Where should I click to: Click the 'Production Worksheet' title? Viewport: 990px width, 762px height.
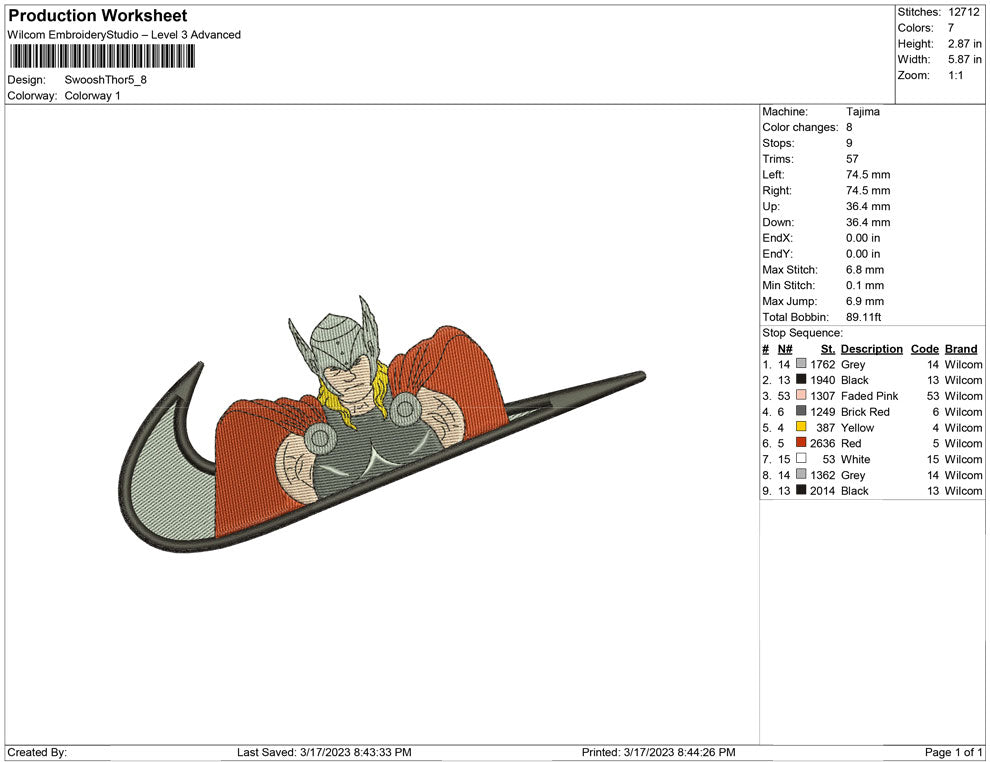click(x=98, y=15)
